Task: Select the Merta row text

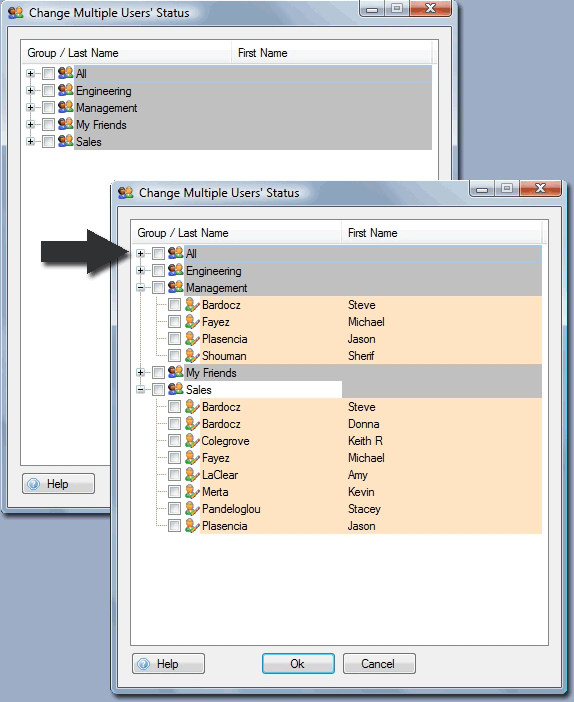Action: coord(215,492)
